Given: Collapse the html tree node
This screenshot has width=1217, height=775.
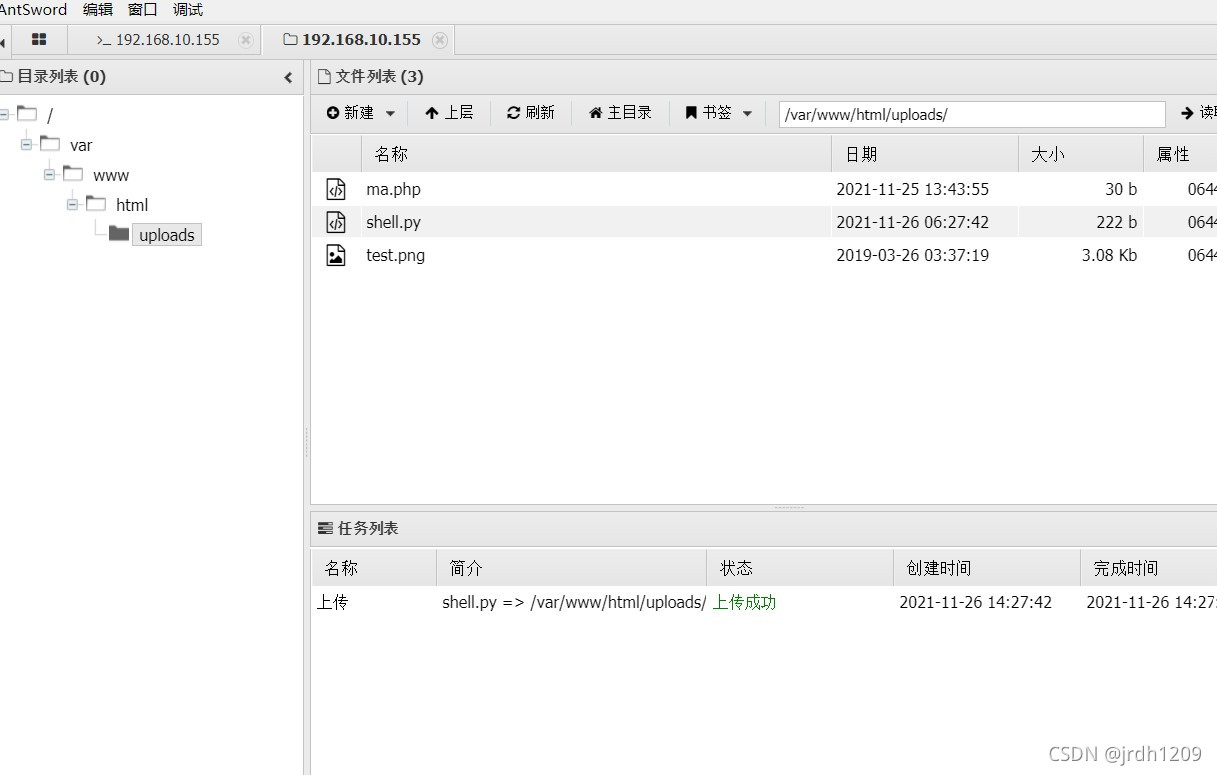Looking at the screenshot, I should [x=73, y=205].
